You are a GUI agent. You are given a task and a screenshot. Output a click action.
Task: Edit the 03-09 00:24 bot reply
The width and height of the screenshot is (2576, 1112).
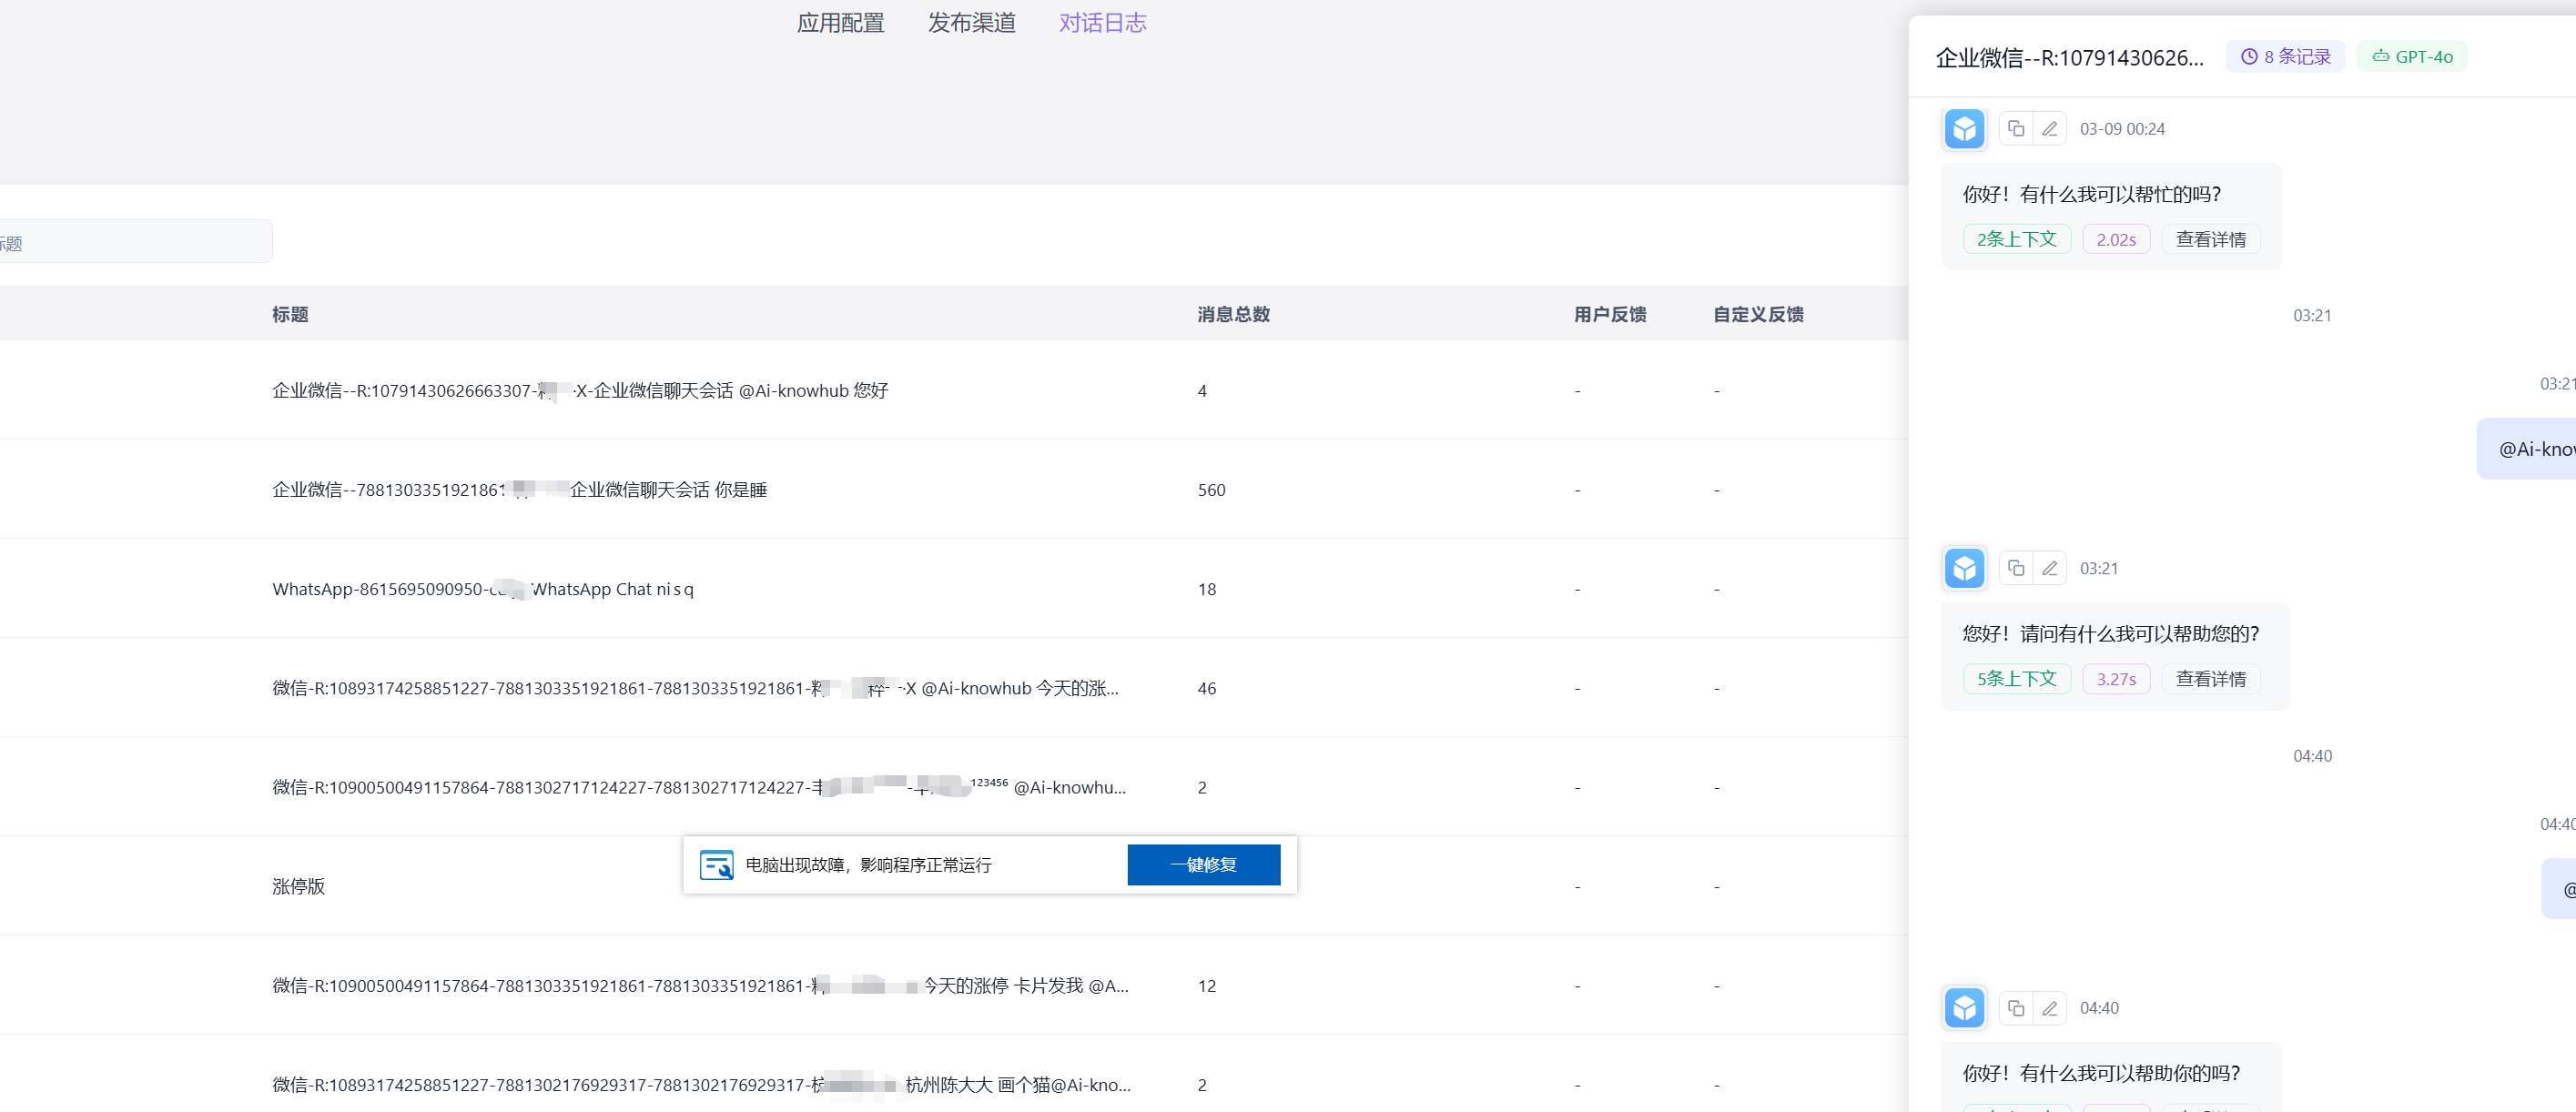coord(2049,128)
